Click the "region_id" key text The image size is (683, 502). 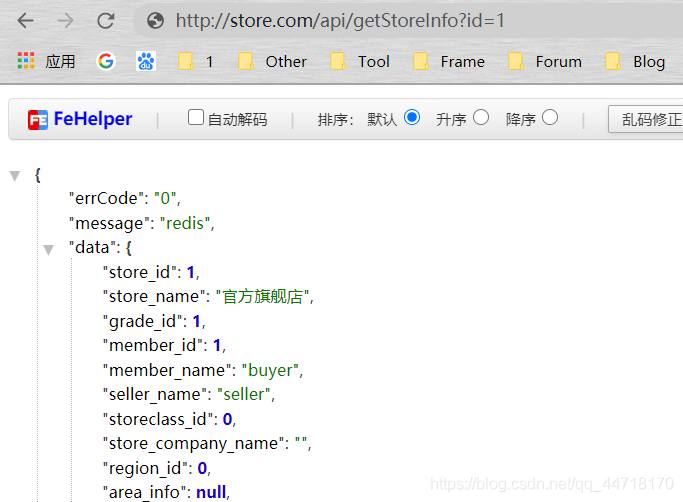(x=145, y=468)
